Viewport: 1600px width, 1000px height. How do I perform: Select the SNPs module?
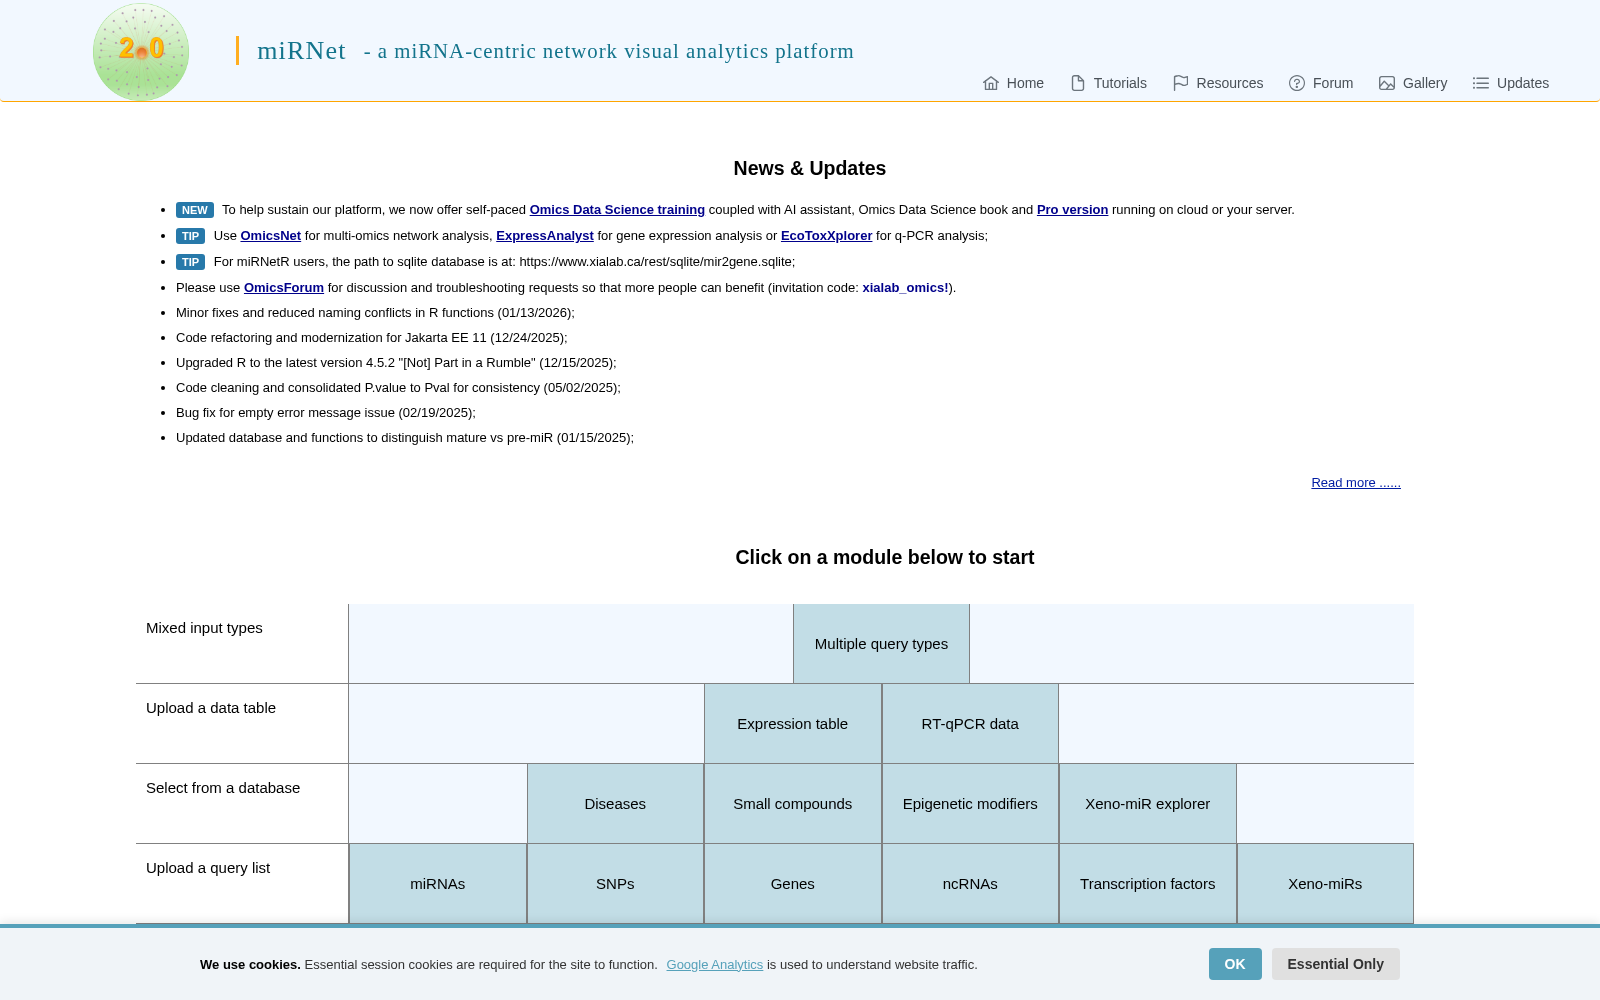tap(615, 884)
